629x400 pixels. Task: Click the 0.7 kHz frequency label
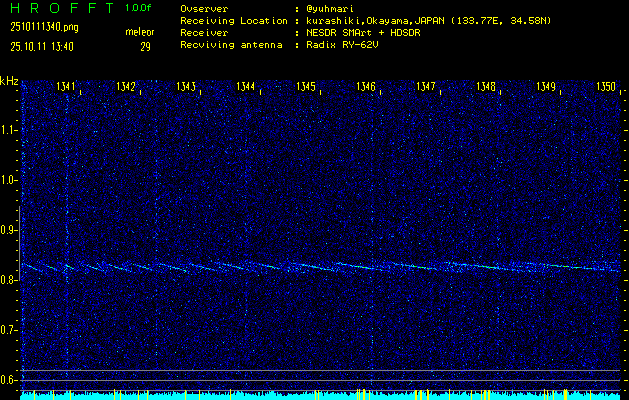9,330
